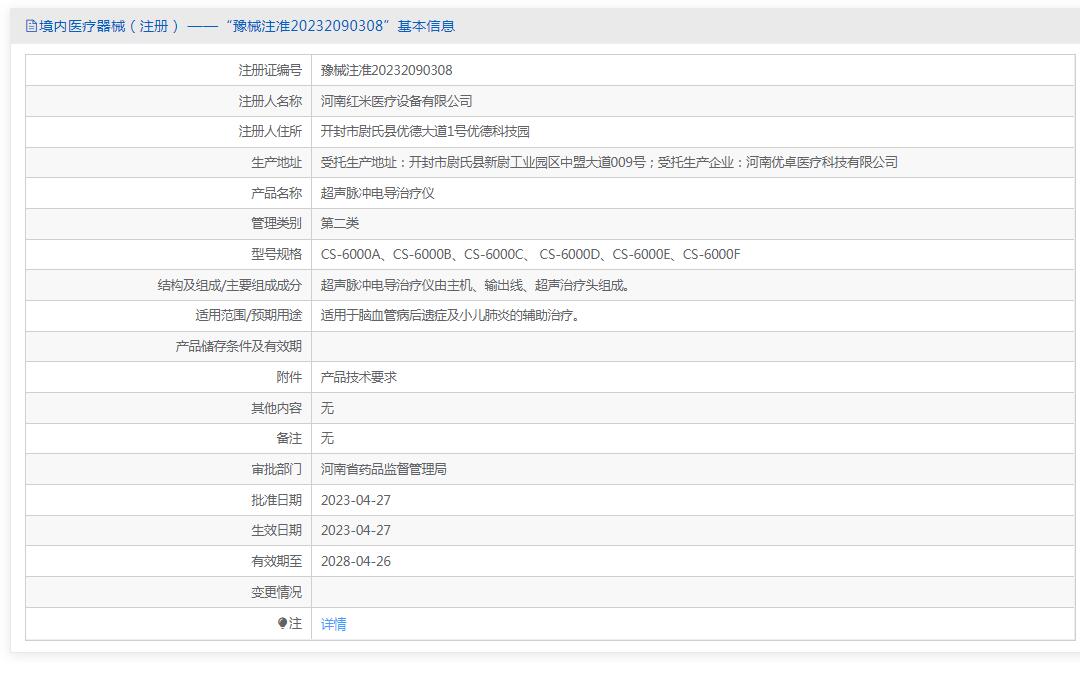Click the document icon in the header

coord(31,26)
